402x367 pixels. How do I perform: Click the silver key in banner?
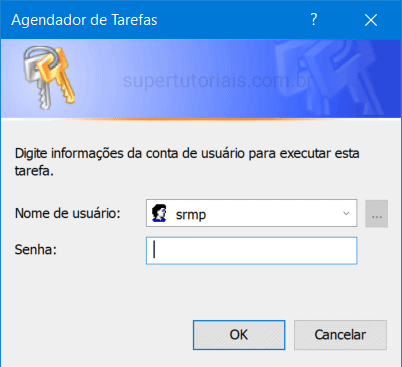click(38, 79)
